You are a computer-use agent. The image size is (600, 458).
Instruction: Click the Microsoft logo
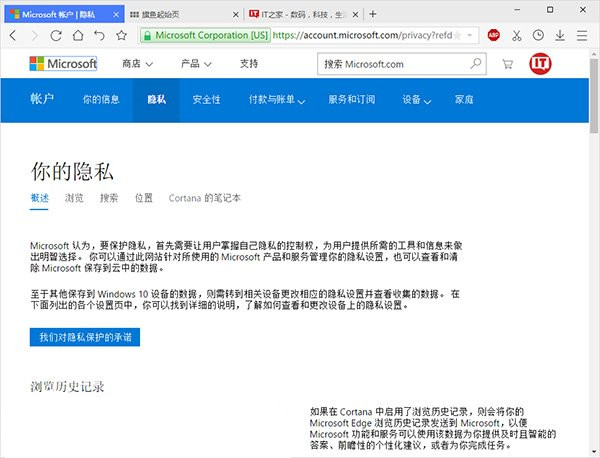coord(63,64)
